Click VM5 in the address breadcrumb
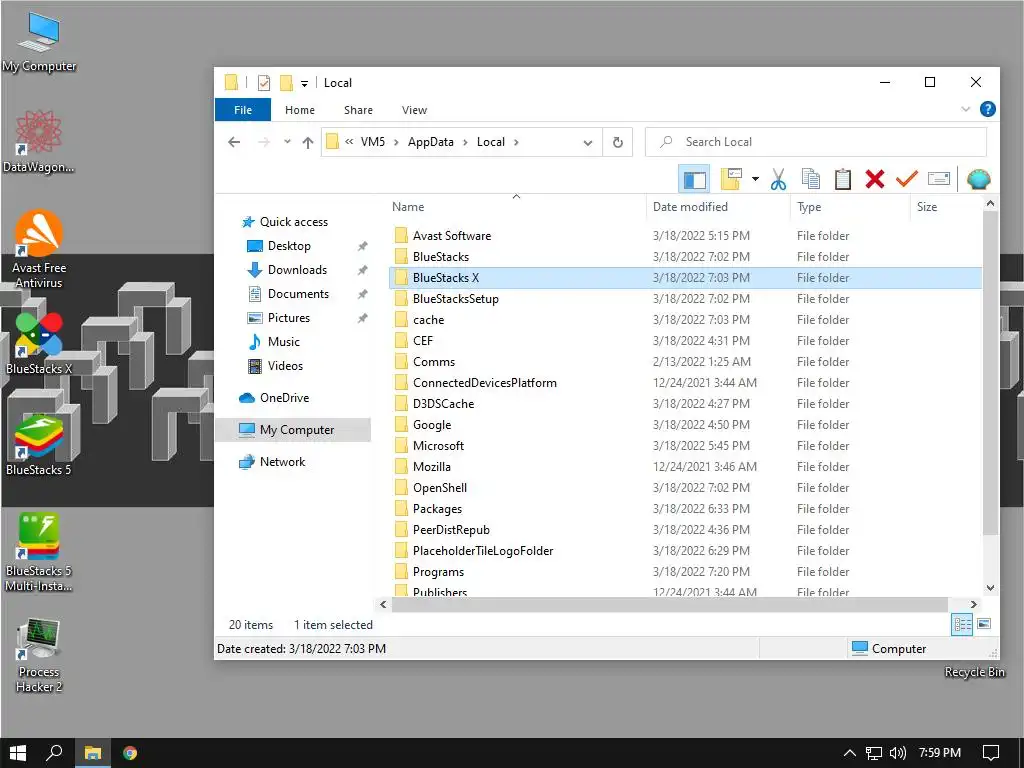1024x768 pixels. point(373,142)
